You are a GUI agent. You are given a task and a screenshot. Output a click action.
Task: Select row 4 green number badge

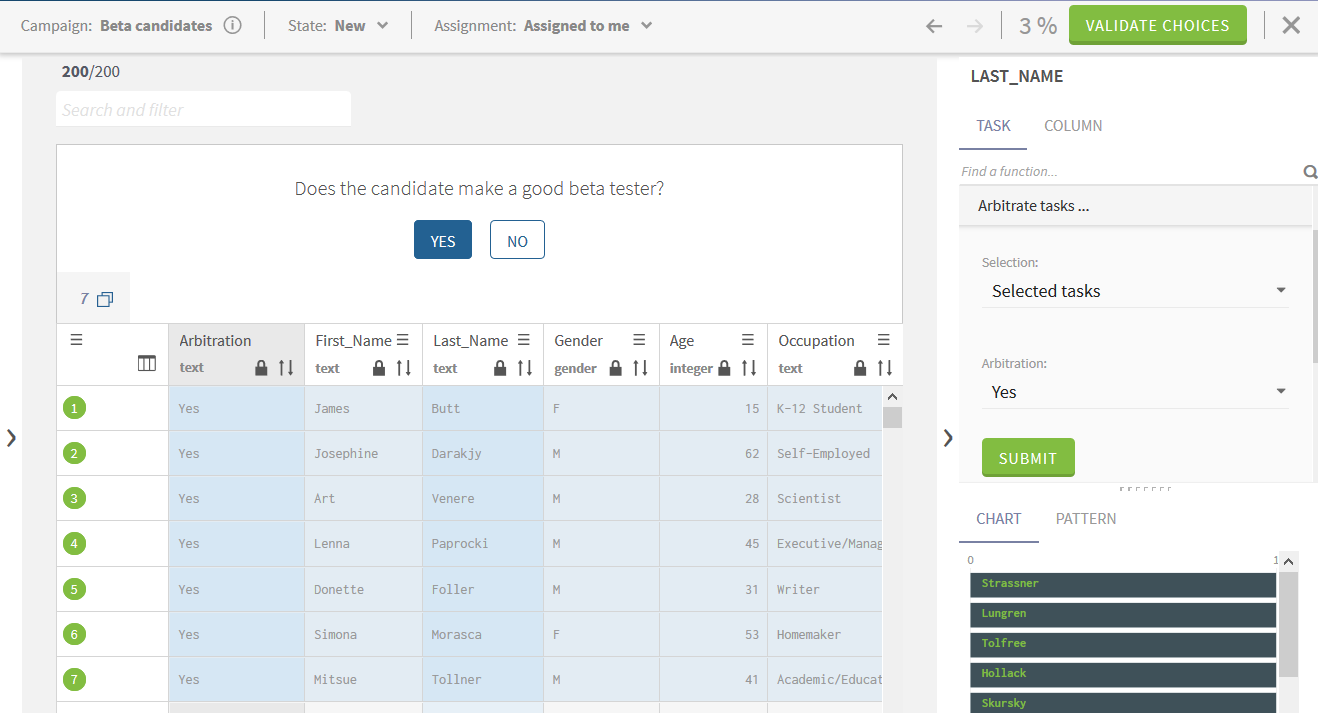pos(75,544)
